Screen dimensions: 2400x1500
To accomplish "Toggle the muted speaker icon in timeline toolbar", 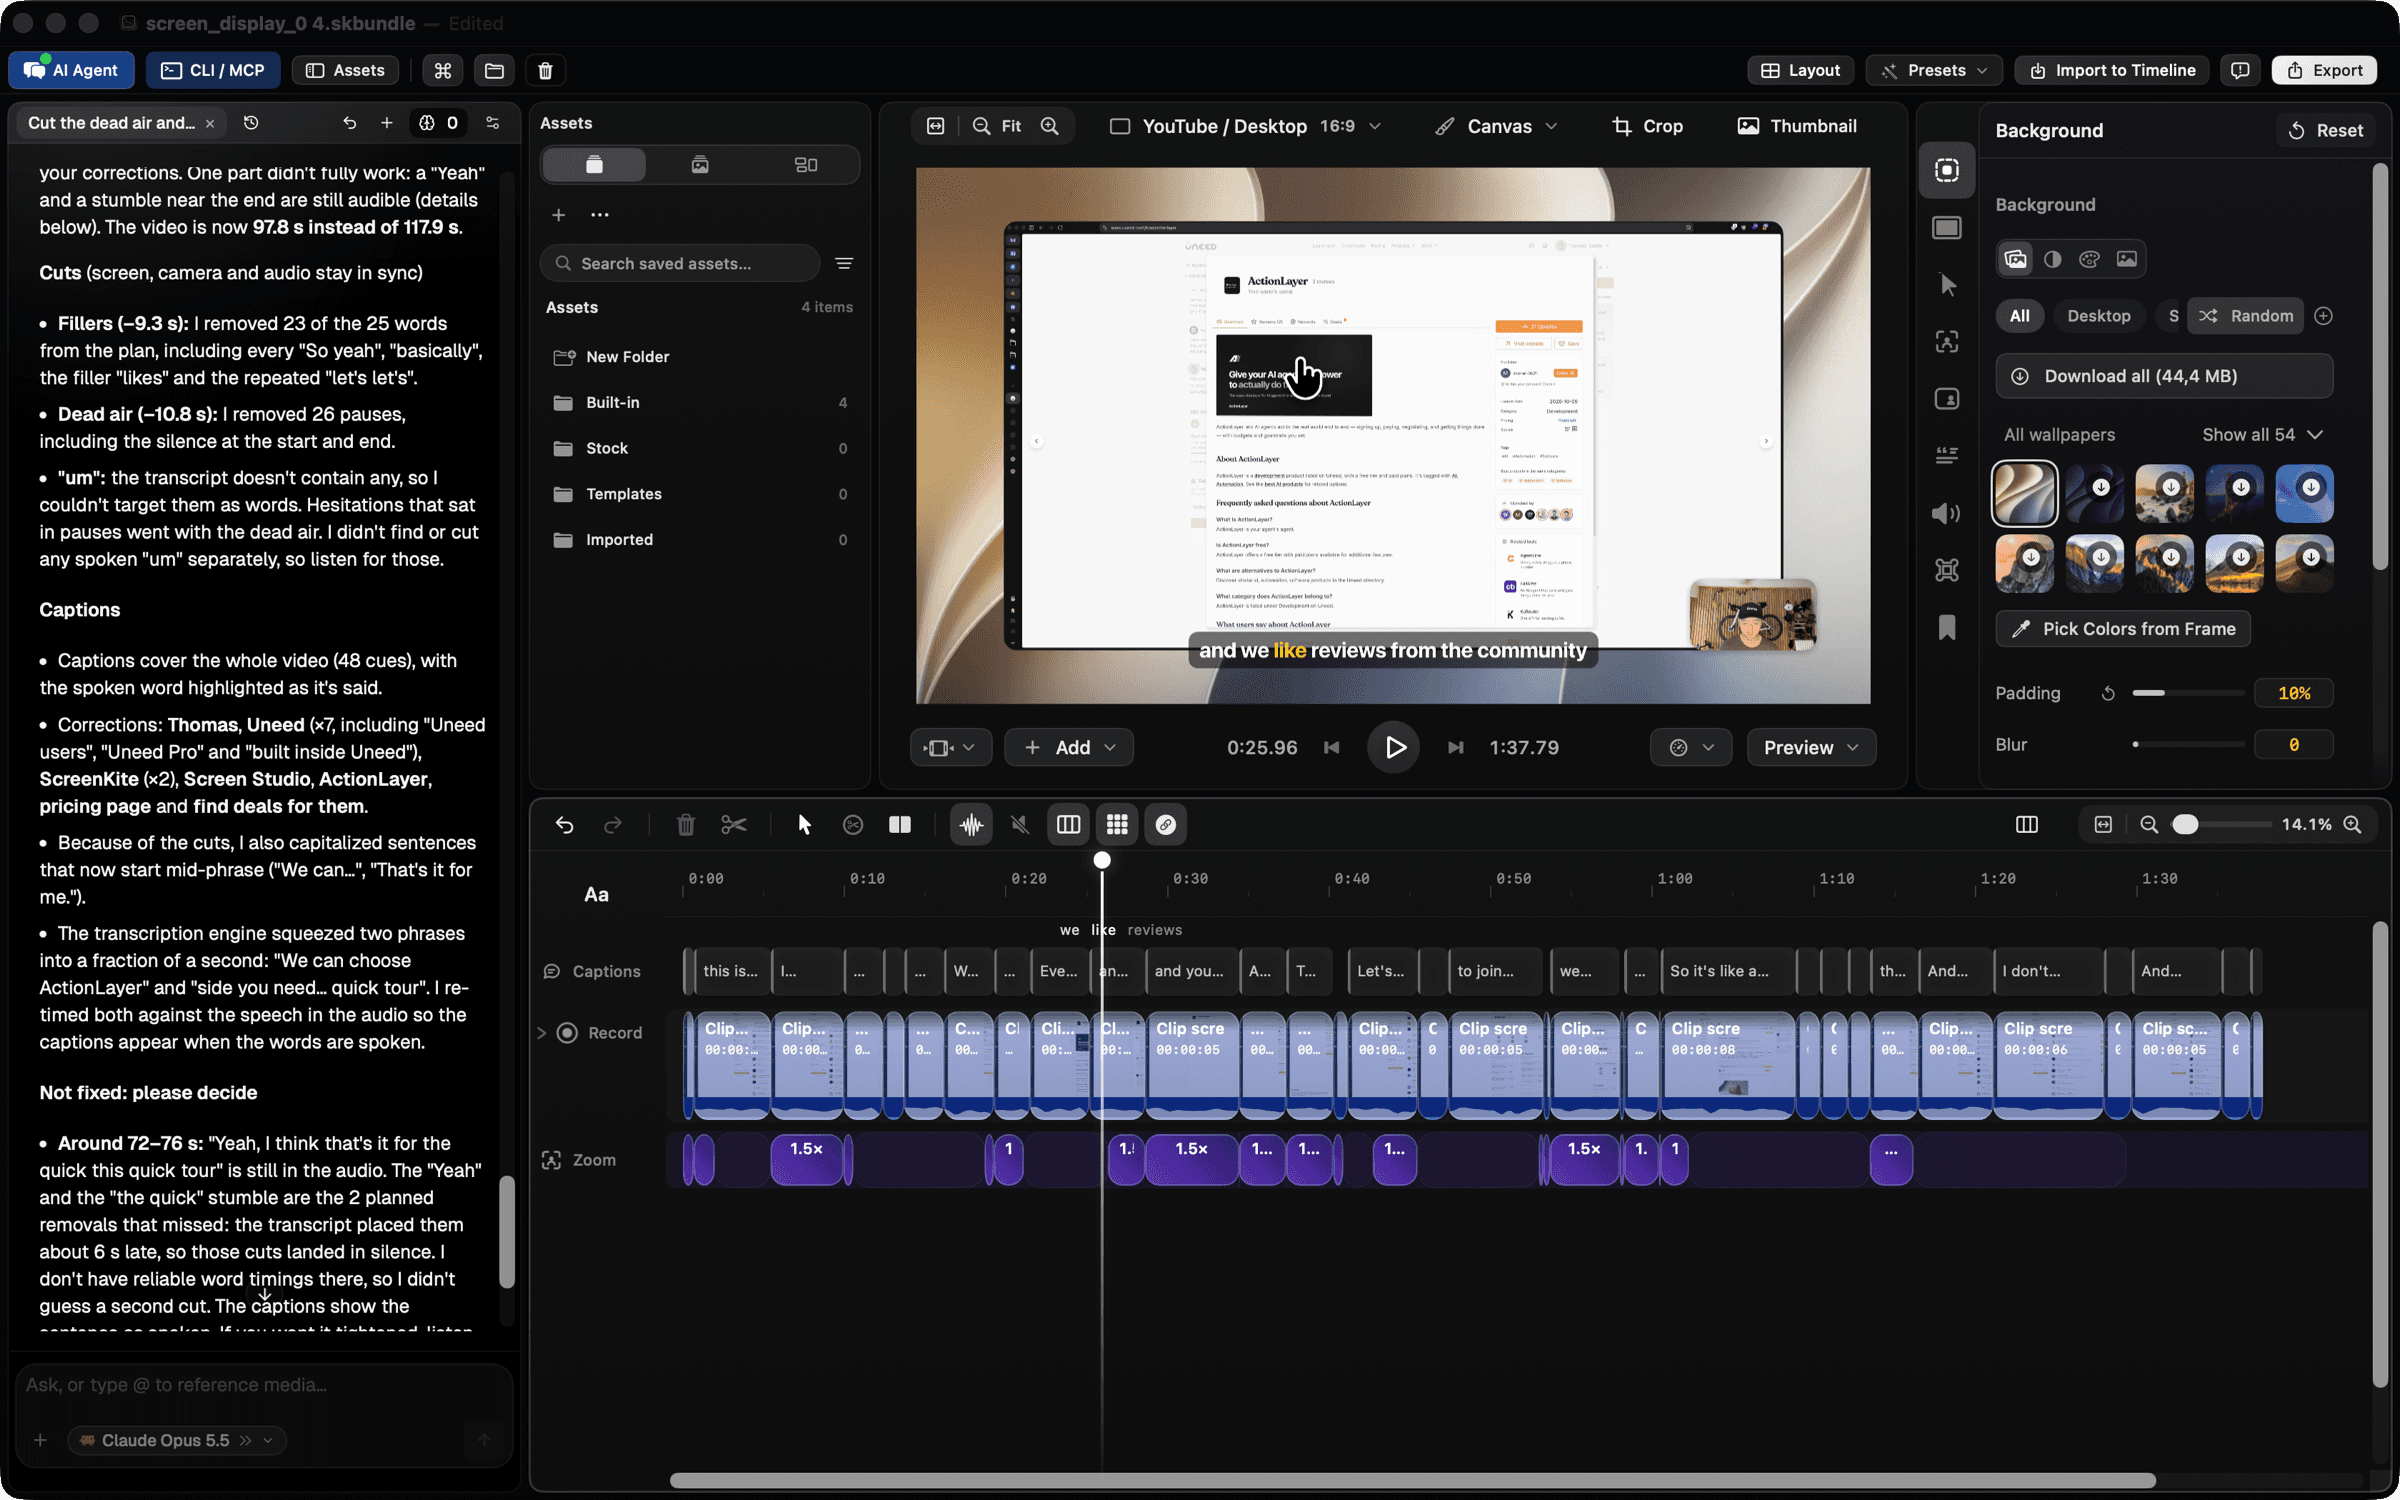I will tap(1019, 824).
